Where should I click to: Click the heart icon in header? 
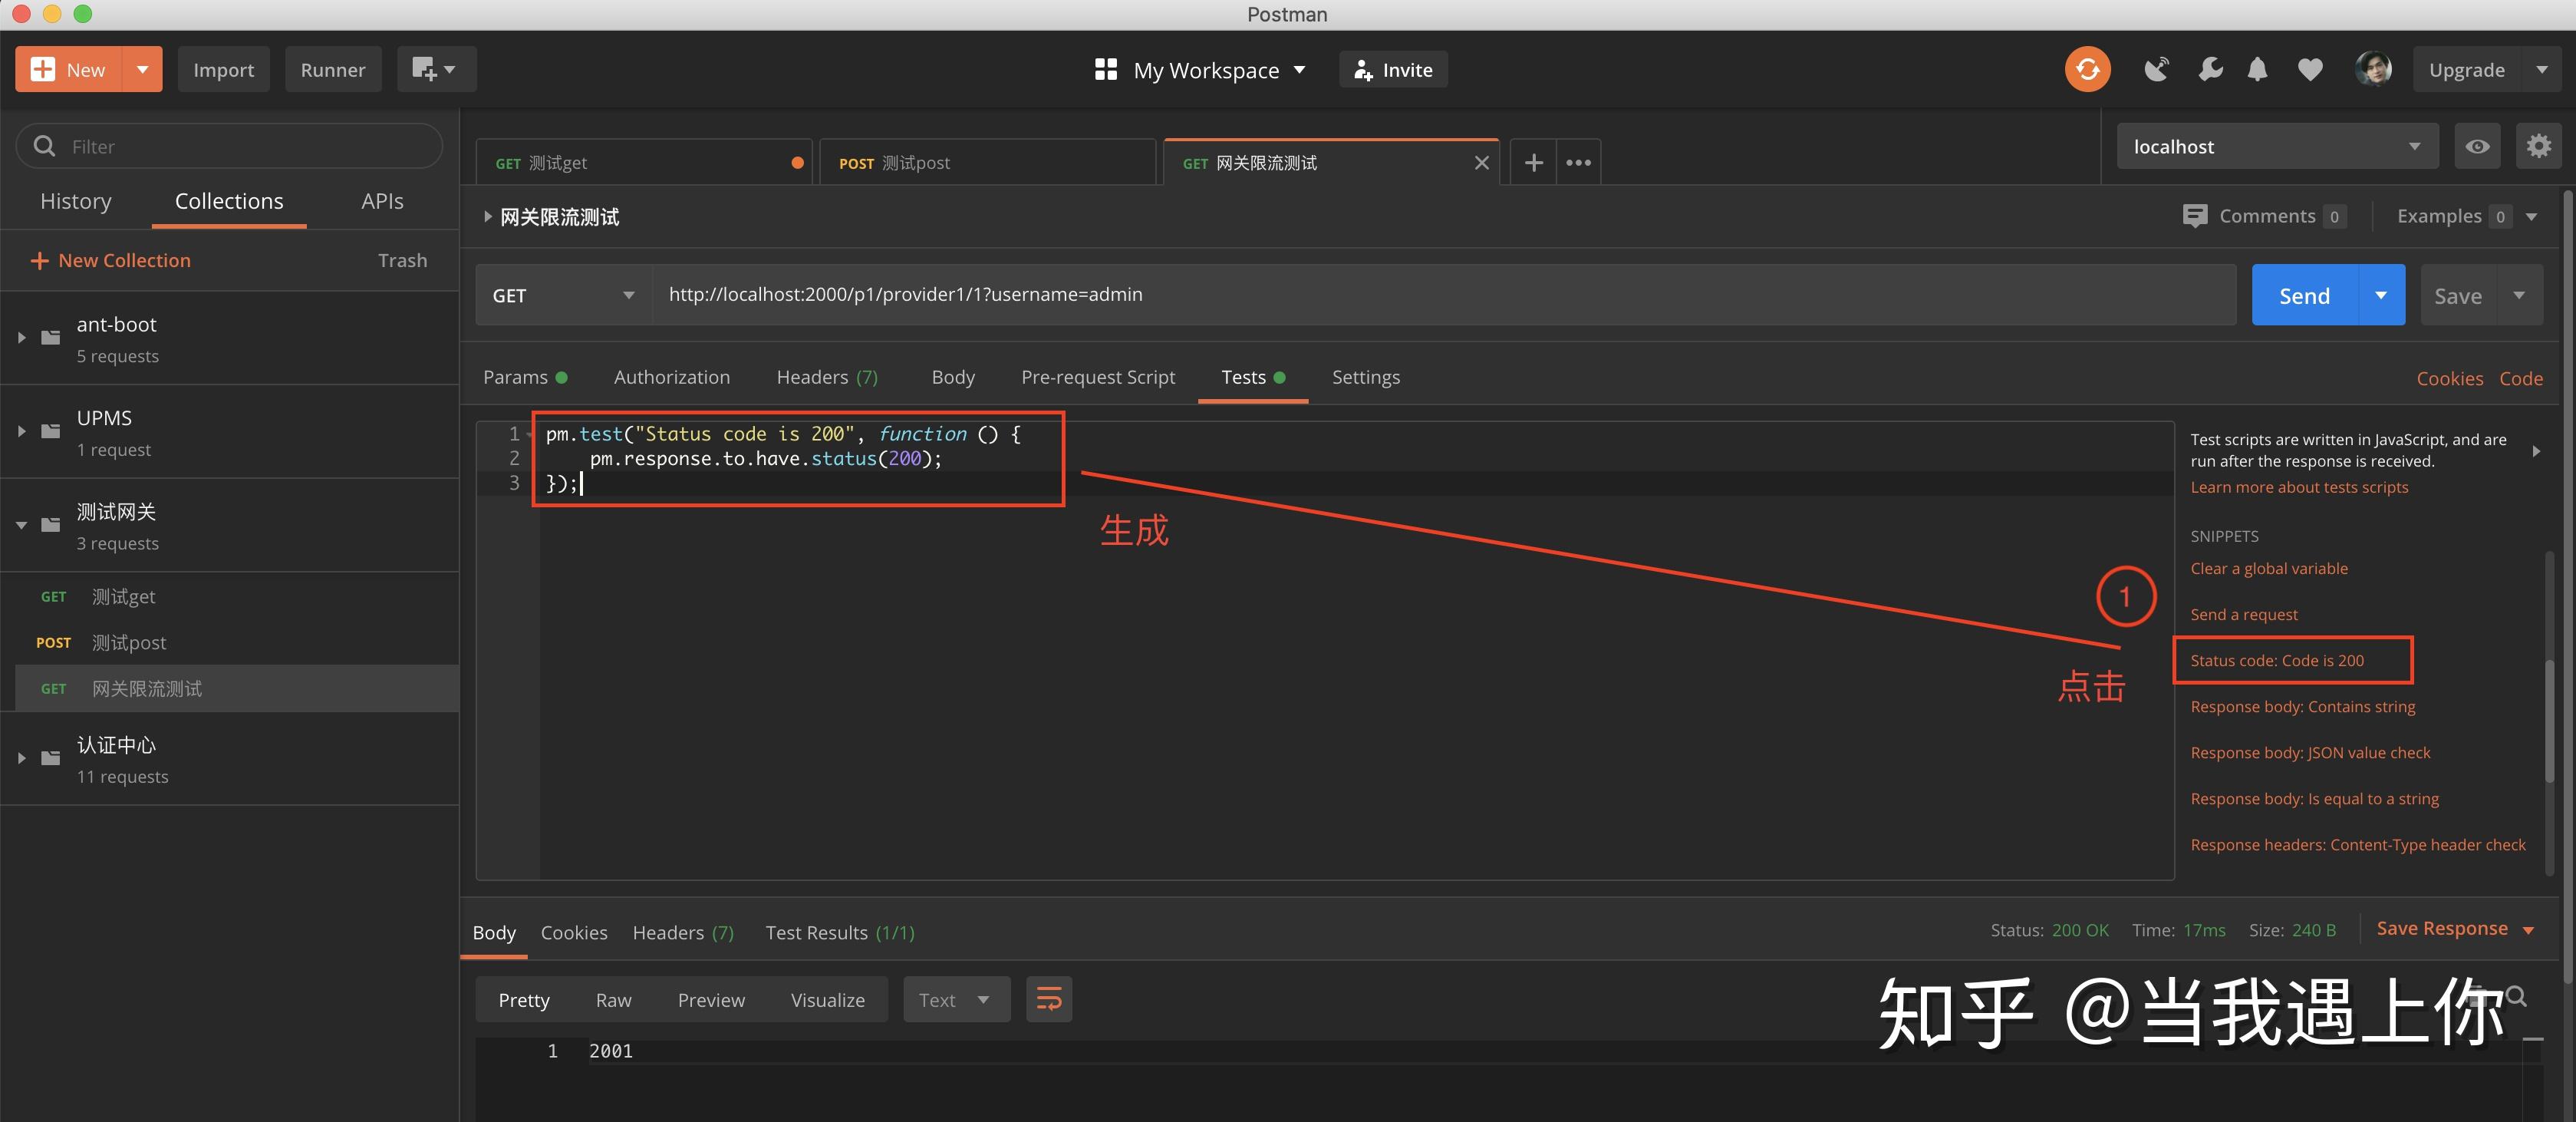pos(2310,69)
